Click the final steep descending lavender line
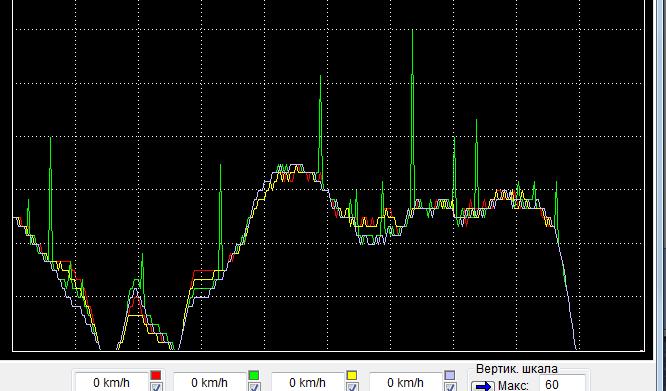 [567, 293]
